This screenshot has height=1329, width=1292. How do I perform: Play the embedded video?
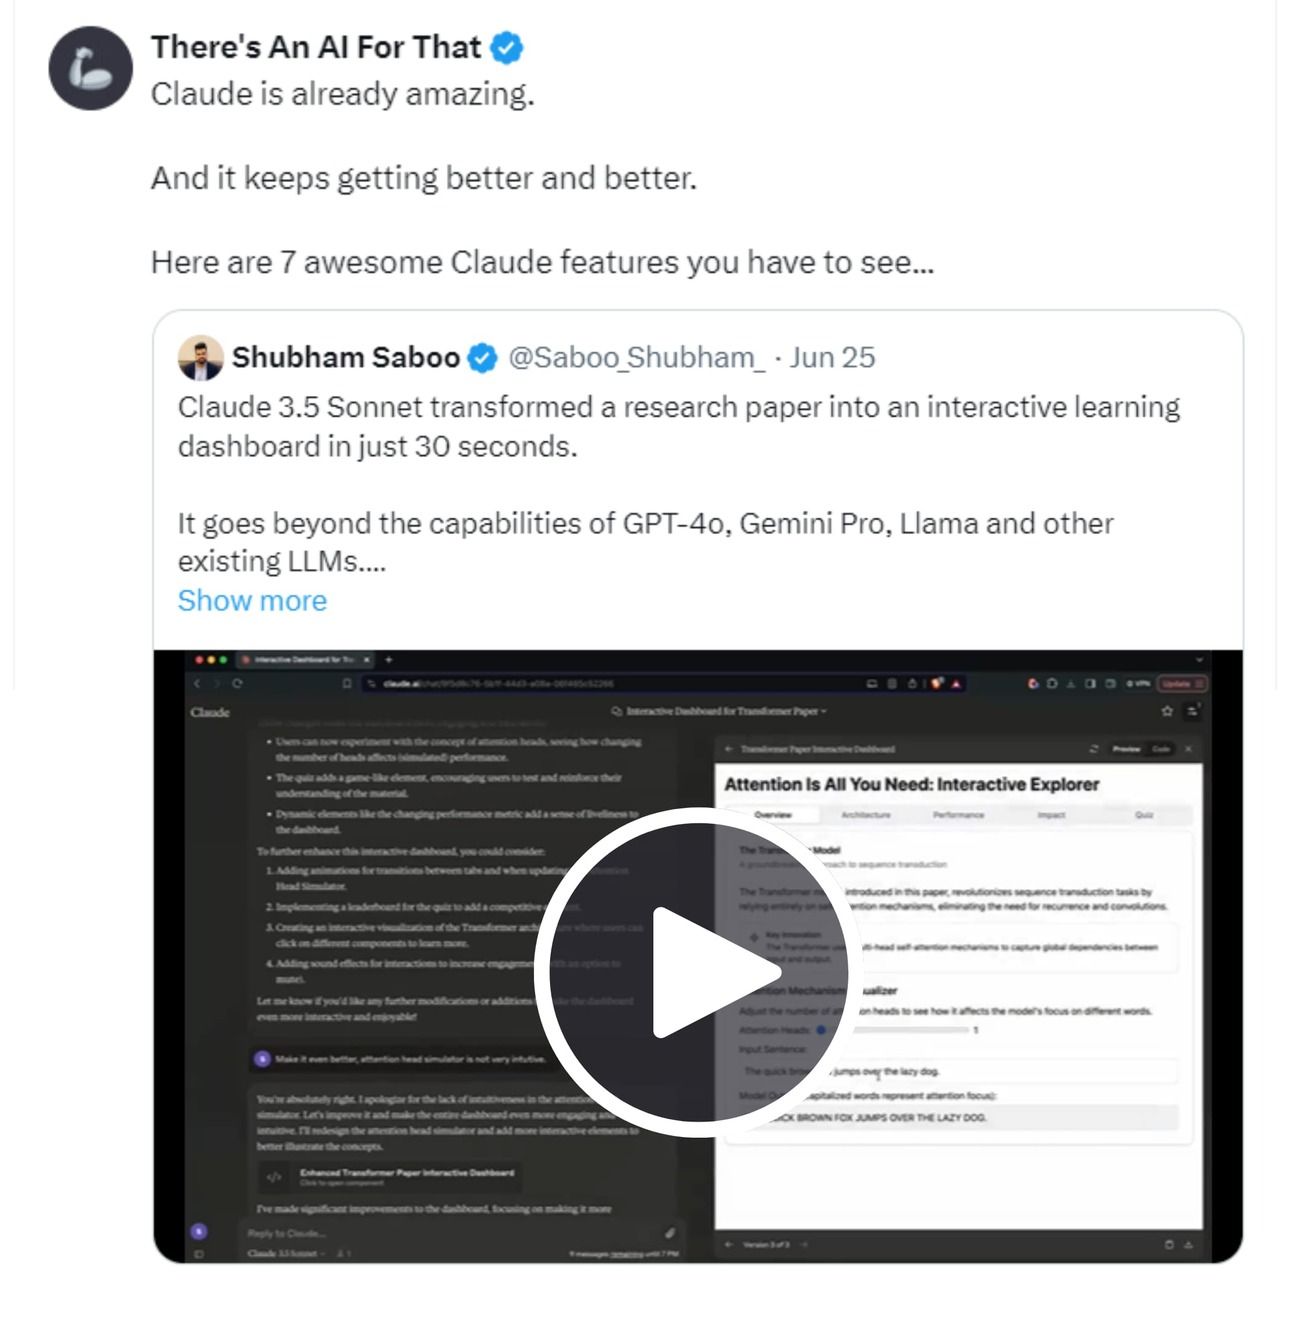tap(692, 972)
